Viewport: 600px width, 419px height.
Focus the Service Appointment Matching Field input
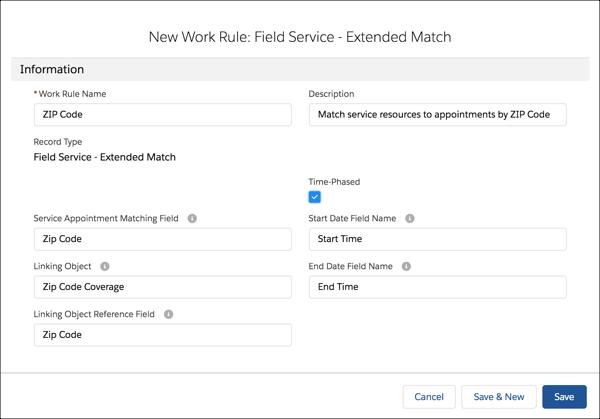coord(163,239)
